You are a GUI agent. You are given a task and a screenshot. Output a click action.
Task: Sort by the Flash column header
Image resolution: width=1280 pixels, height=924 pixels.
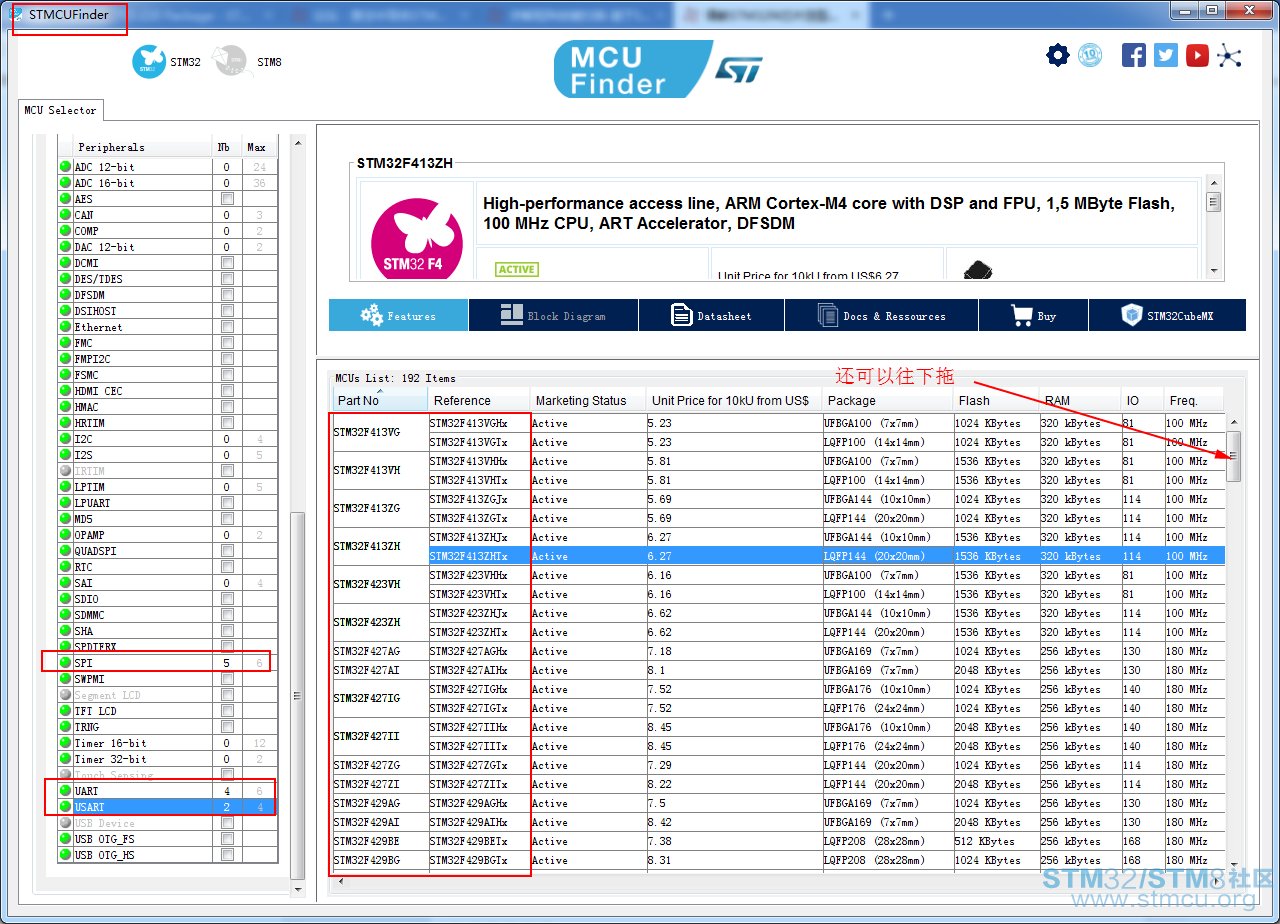pos(996,400)
